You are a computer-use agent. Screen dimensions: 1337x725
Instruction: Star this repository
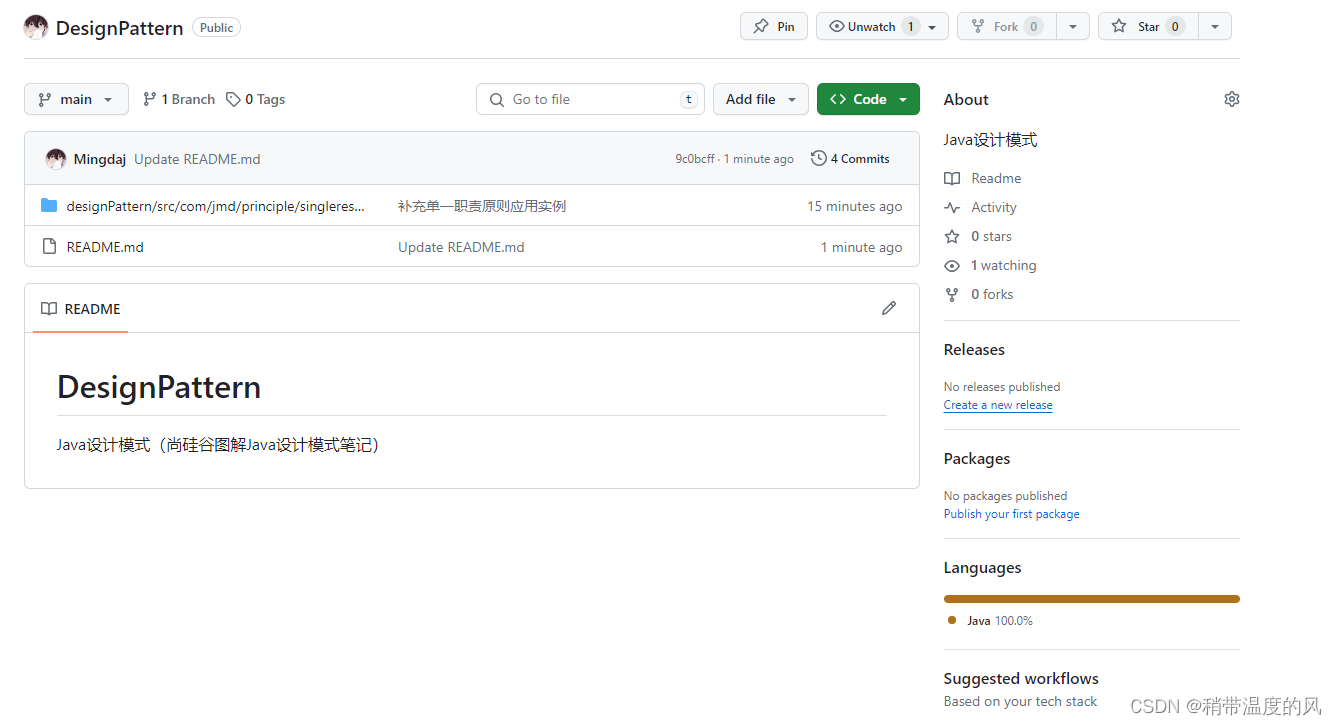tap(1148, 27)
